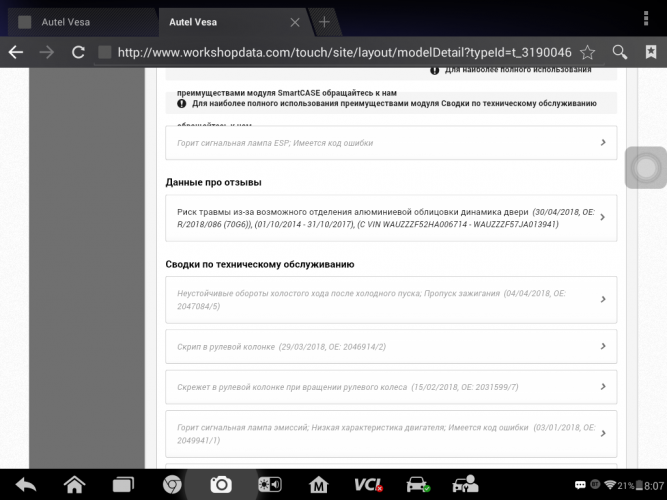Expand emissions warning lamp row chevron
The height and width of the screenshot is (500, 667).
click(603, 434)
